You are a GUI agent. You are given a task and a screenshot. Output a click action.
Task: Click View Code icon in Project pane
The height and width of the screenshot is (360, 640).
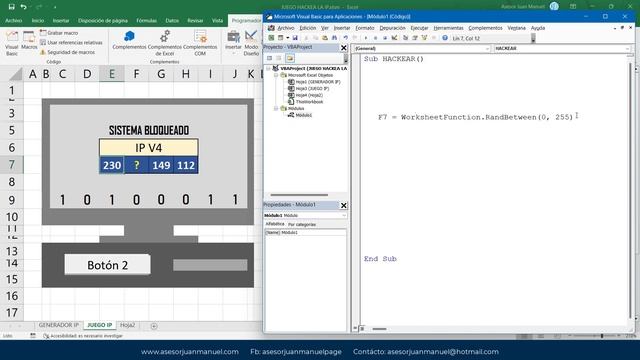pos(269,58)
